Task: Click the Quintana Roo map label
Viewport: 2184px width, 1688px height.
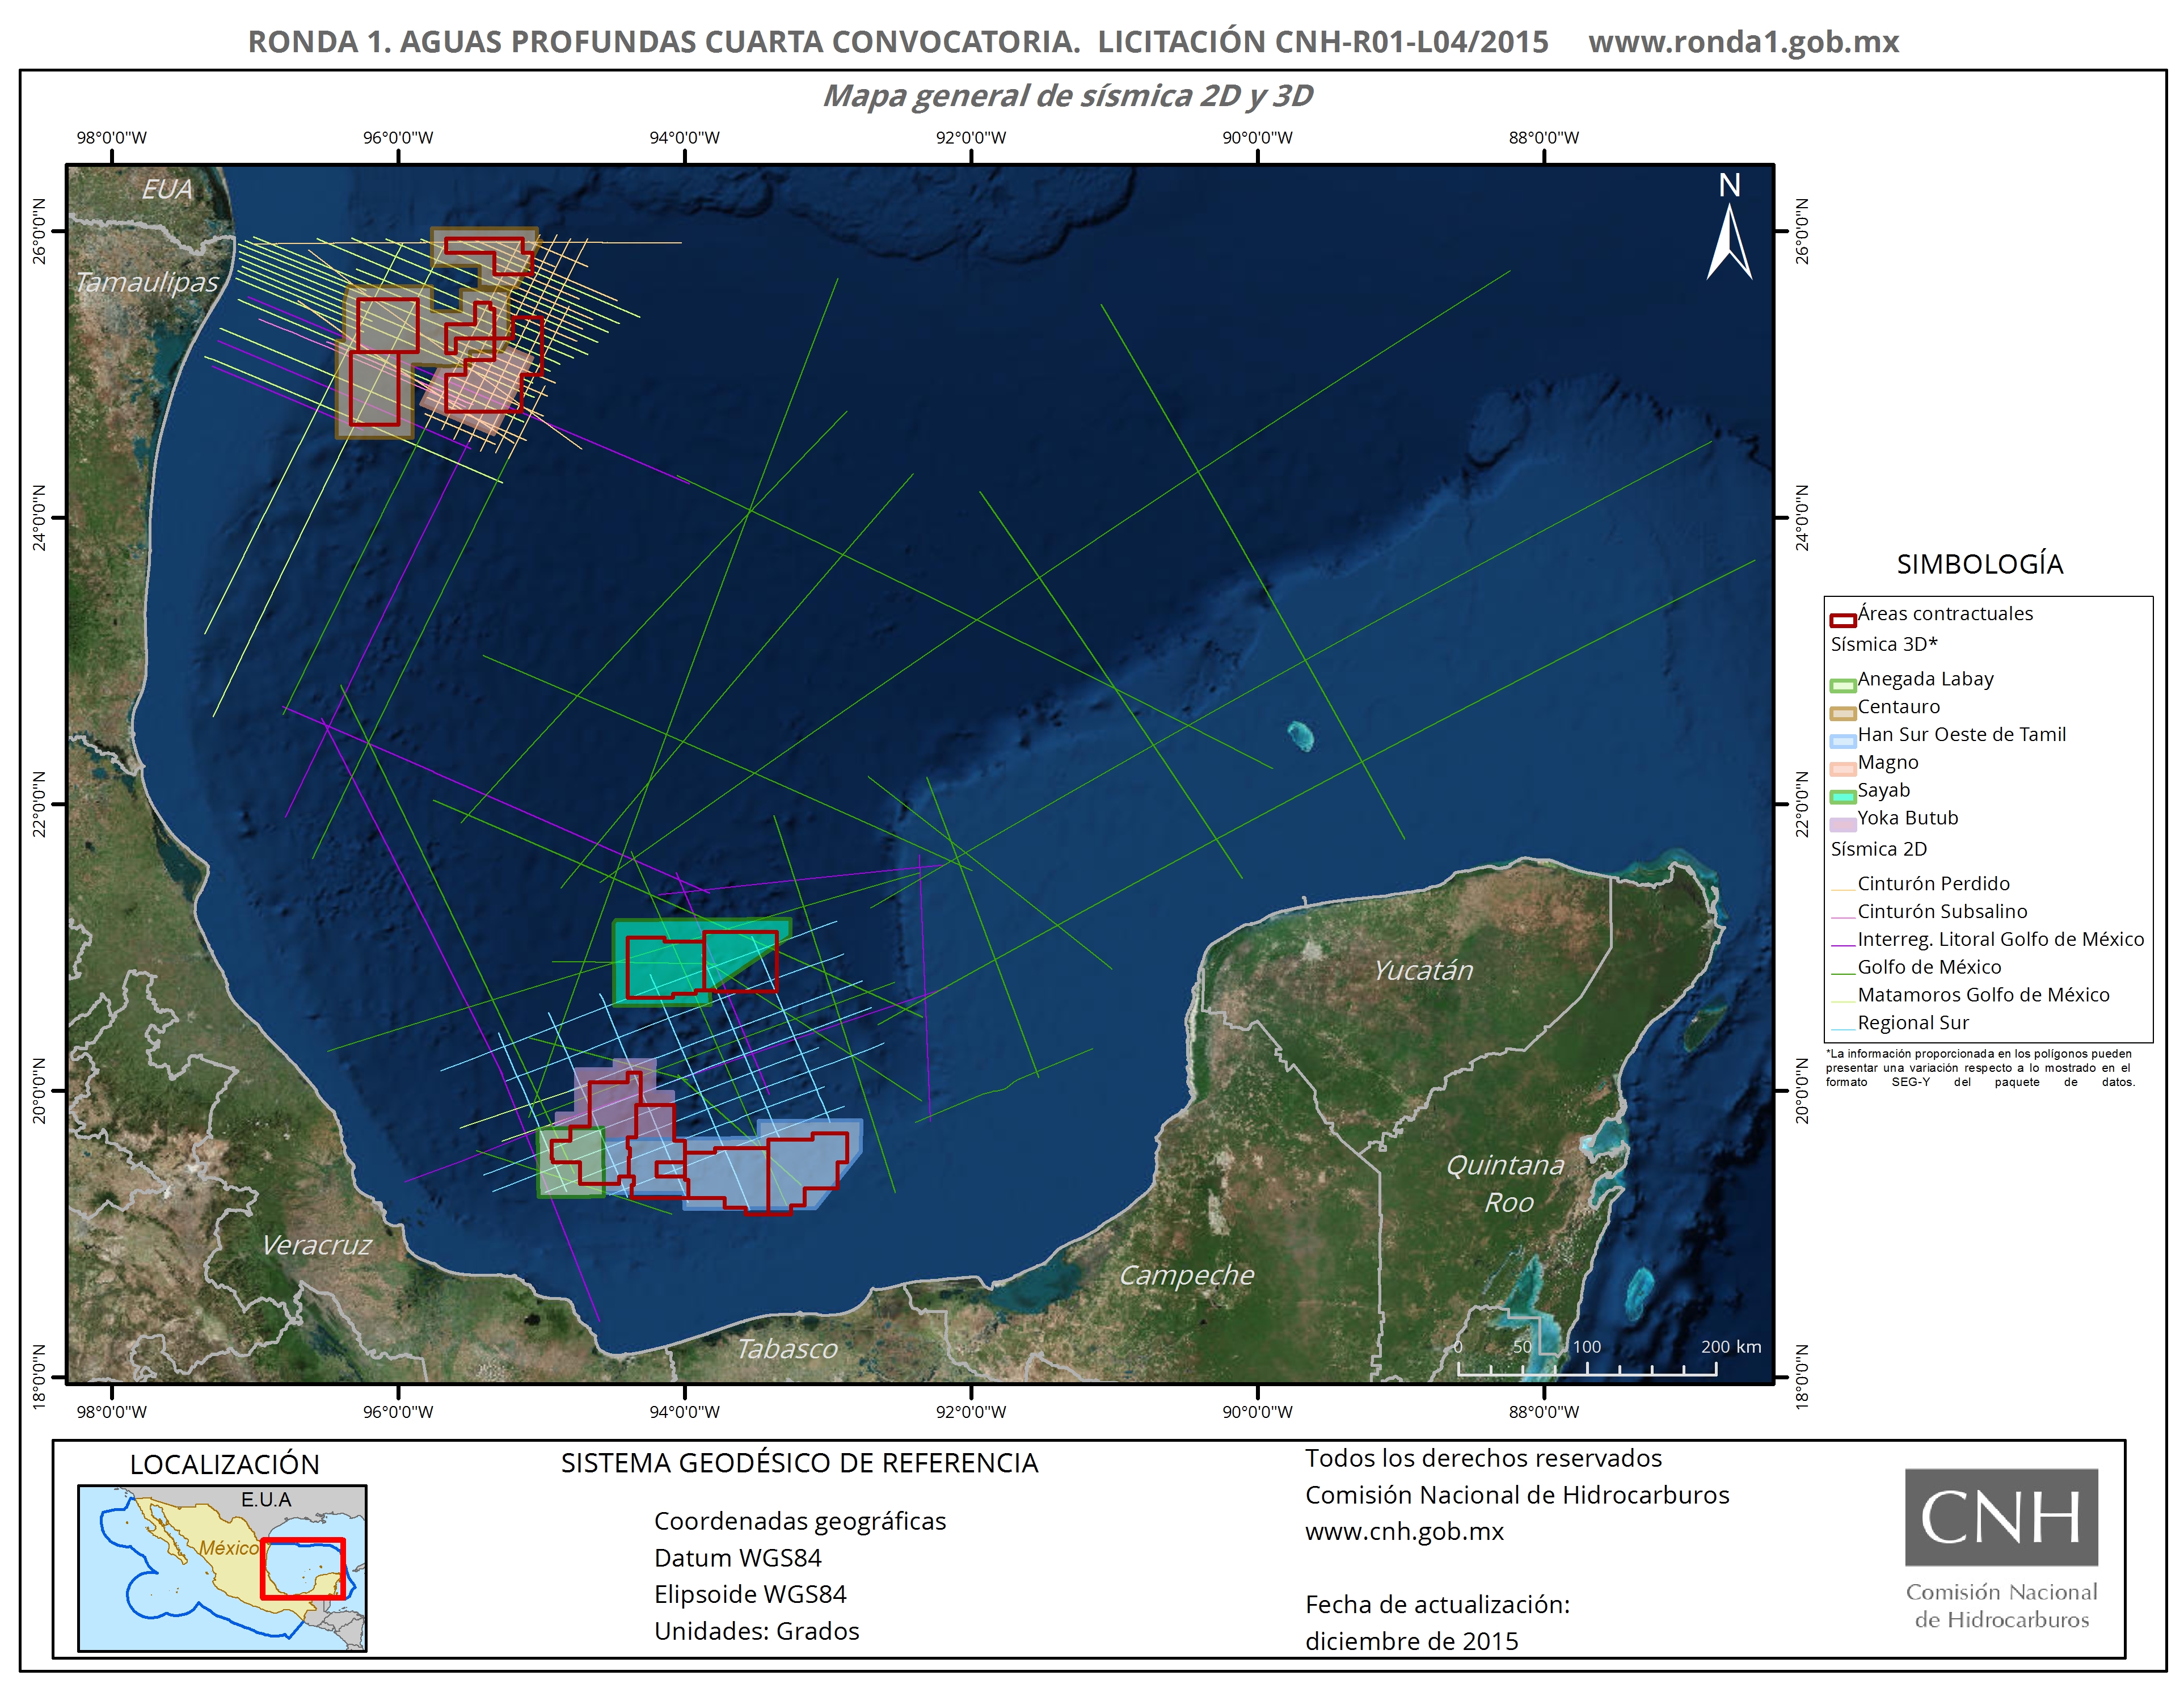Action: coord(1506,1184)
